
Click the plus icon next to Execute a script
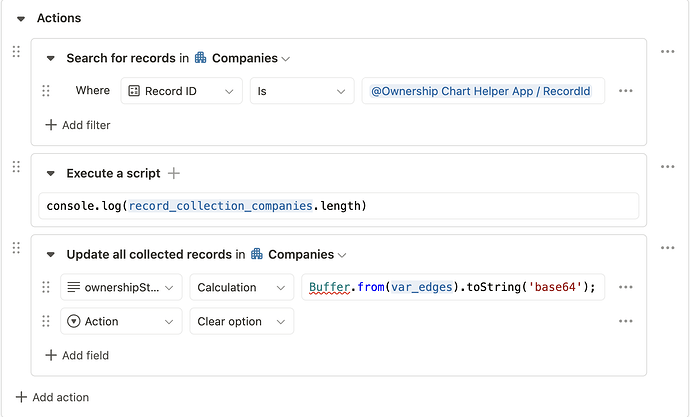coord(174,173)
